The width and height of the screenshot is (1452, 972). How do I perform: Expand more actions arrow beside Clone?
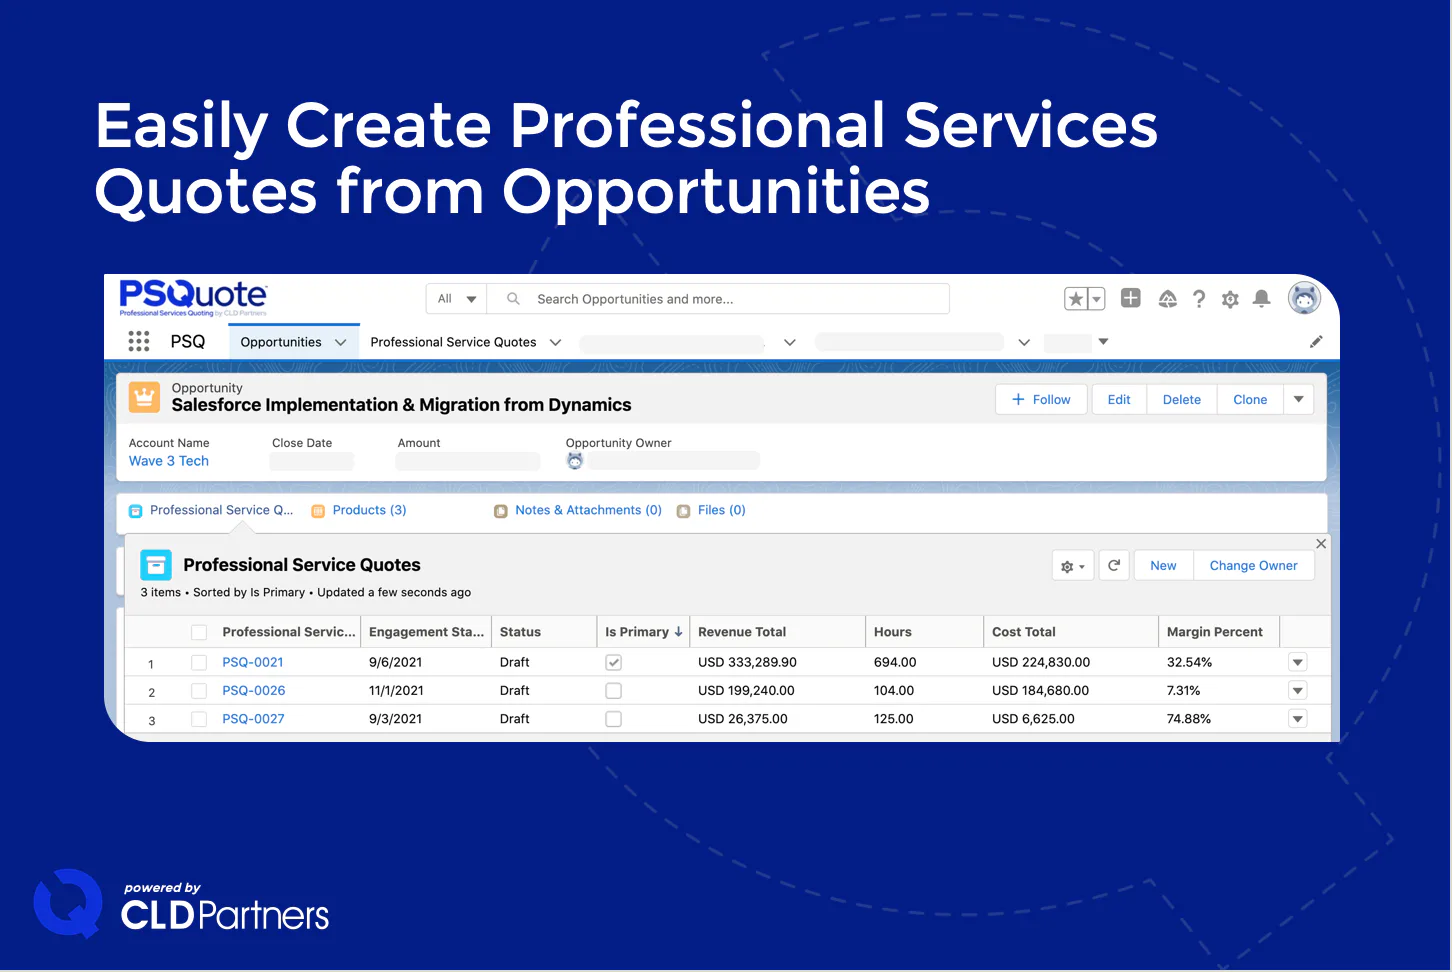(x=1299, y=399)
